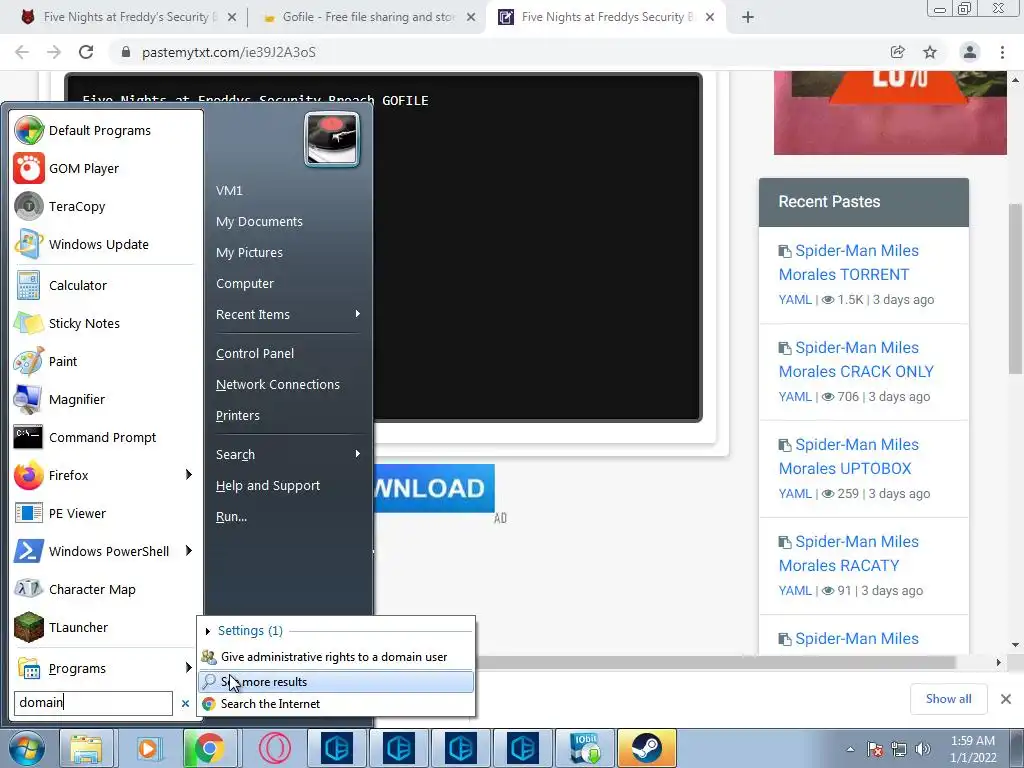Open Chrome three-dot menu
This screenshot has width=1024, height=768.
[x=1002, y=52]
